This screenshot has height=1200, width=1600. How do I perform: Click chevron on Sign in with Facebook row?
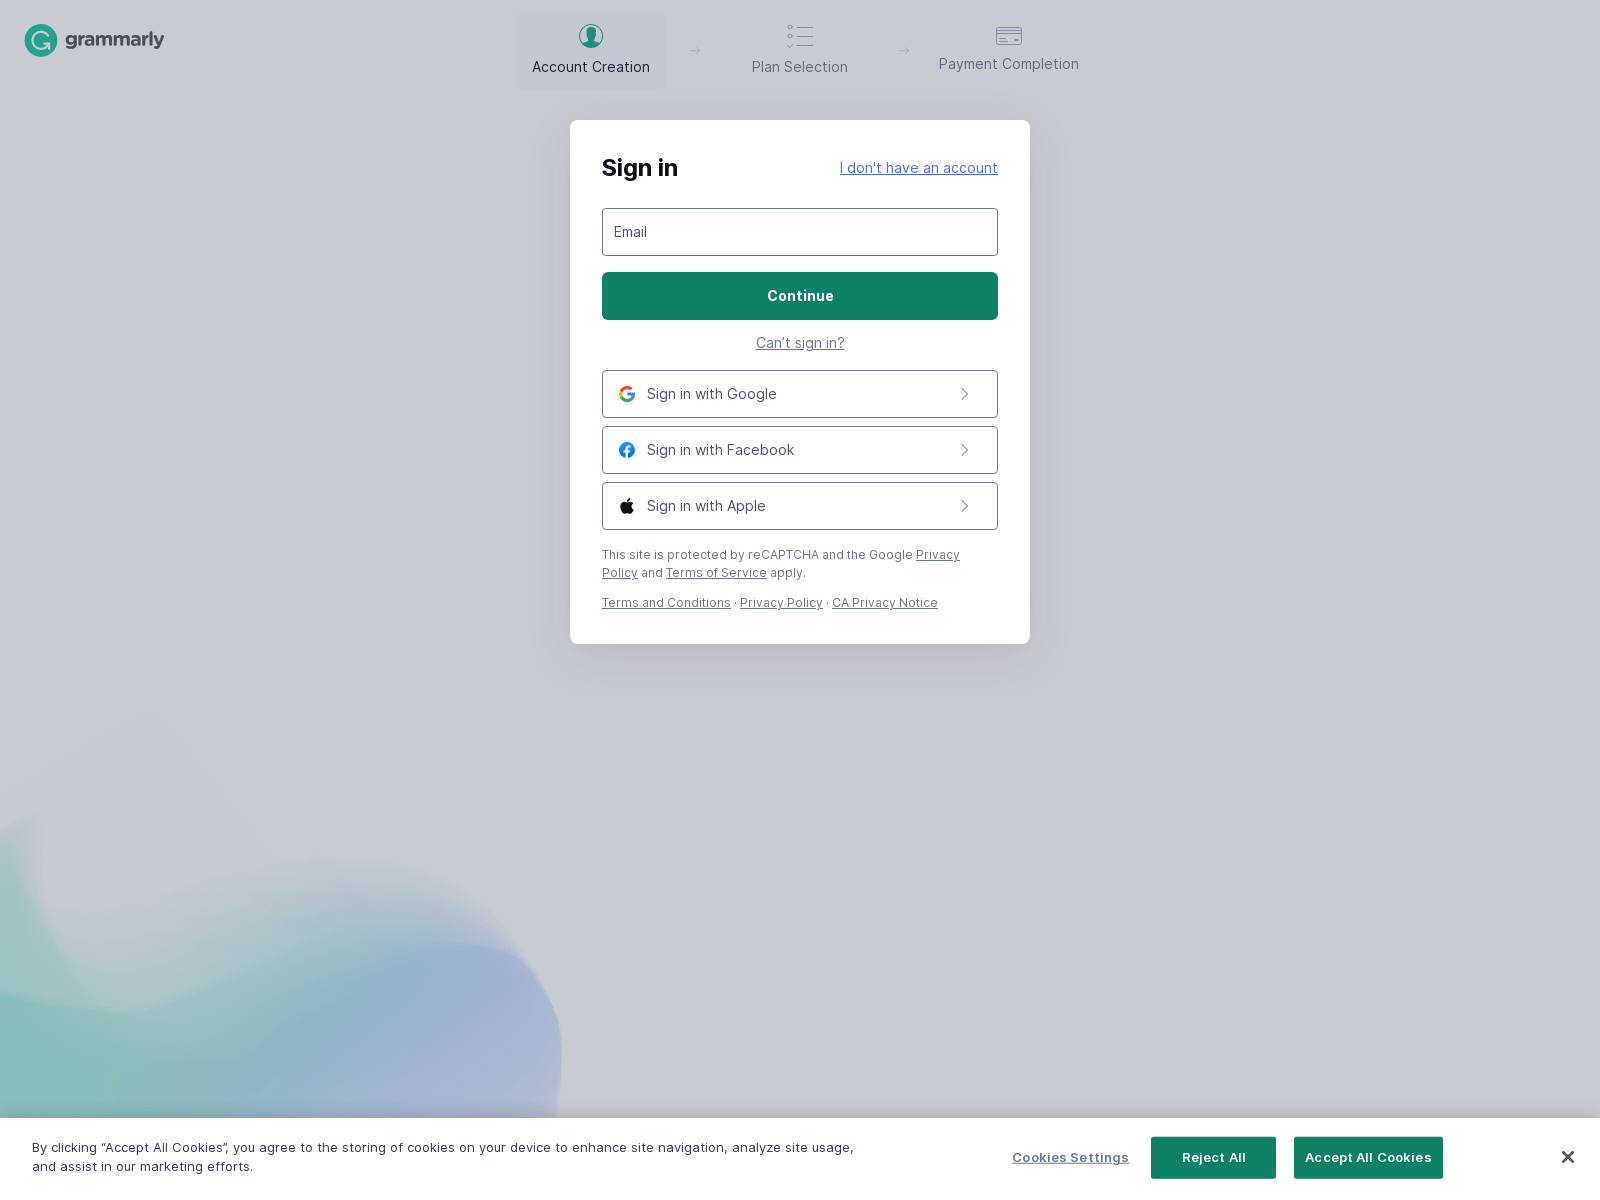click(964, 450)
